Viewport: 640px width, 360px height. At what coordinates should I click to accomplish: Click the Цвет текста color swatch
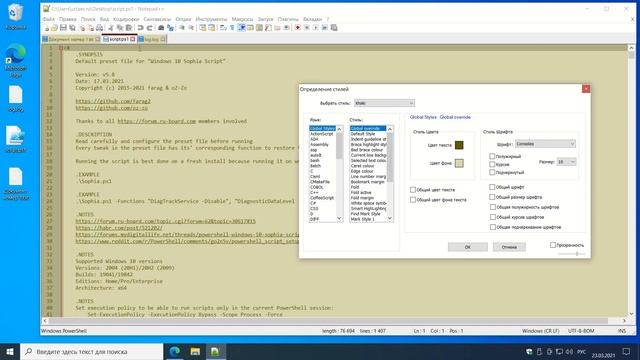tap(459, 145)
